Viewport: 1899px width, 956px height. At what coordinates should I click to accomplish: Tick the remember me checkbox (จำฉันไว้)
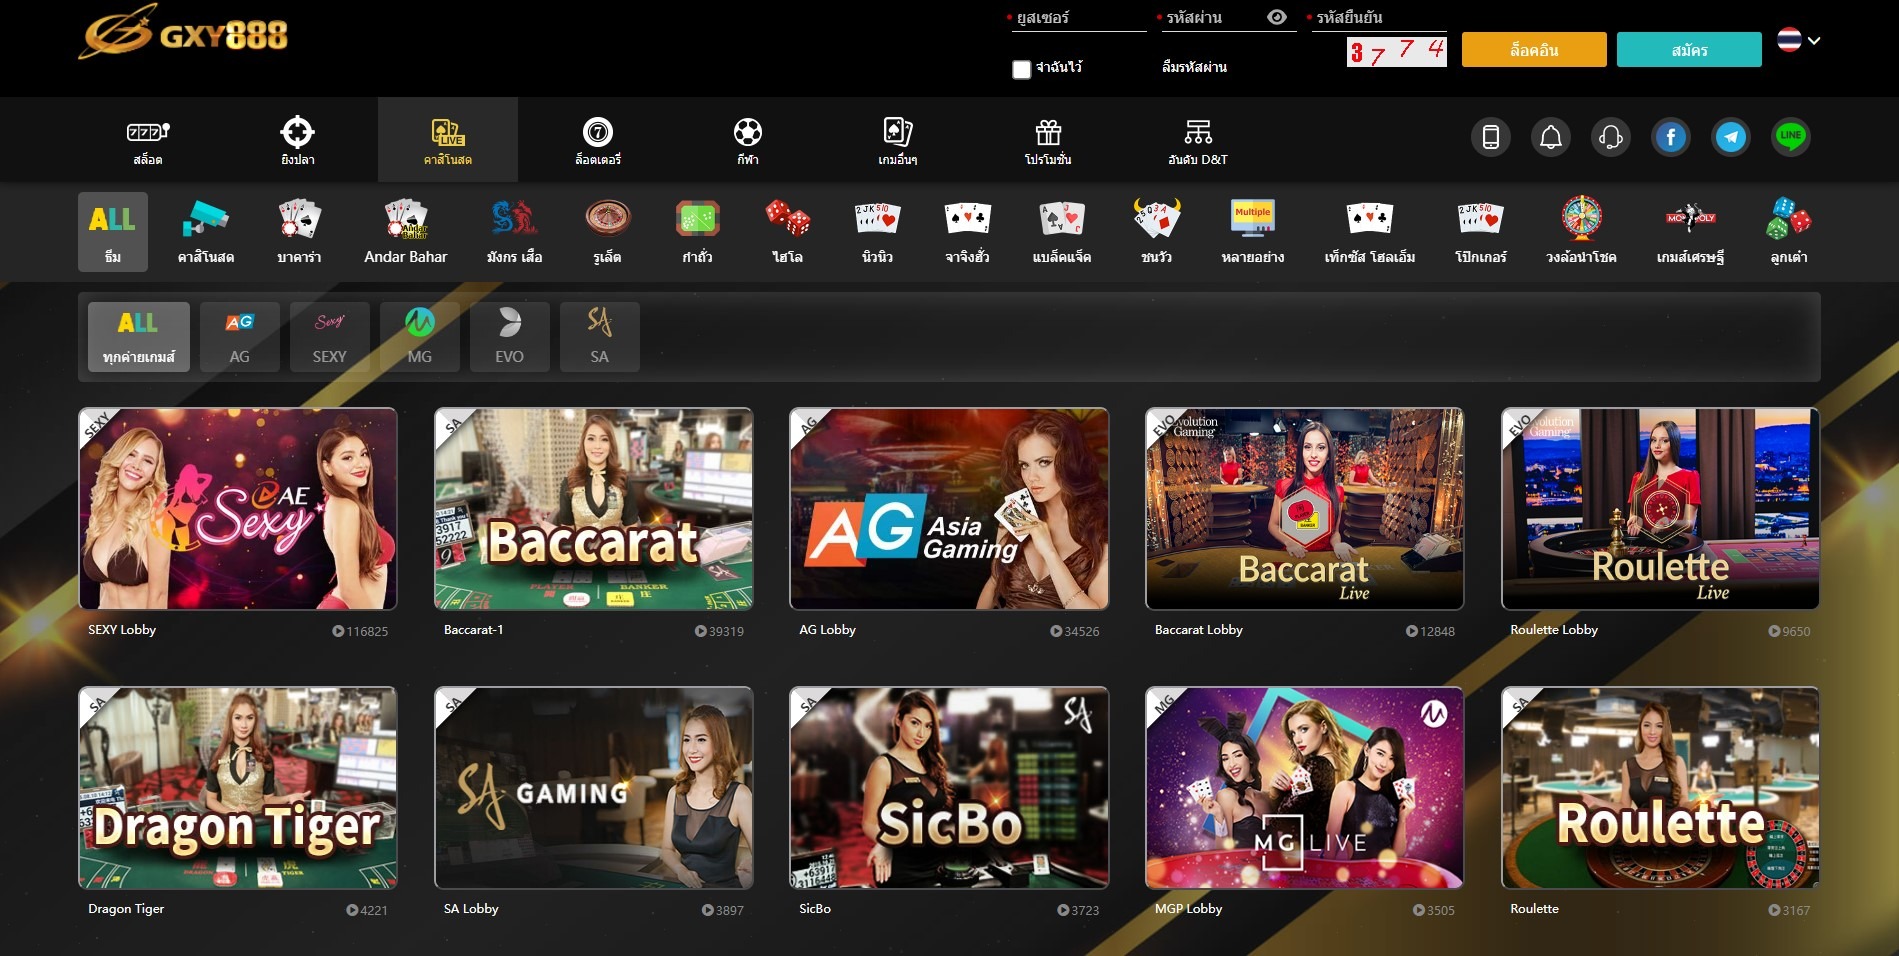tap(1021, 69)
